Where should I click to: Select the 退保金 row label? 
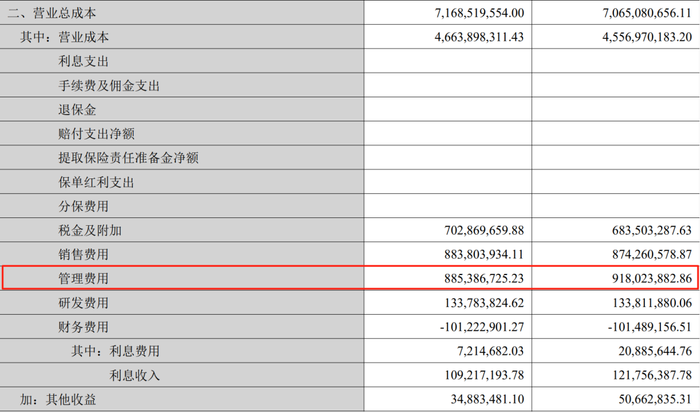click(77, 110)
